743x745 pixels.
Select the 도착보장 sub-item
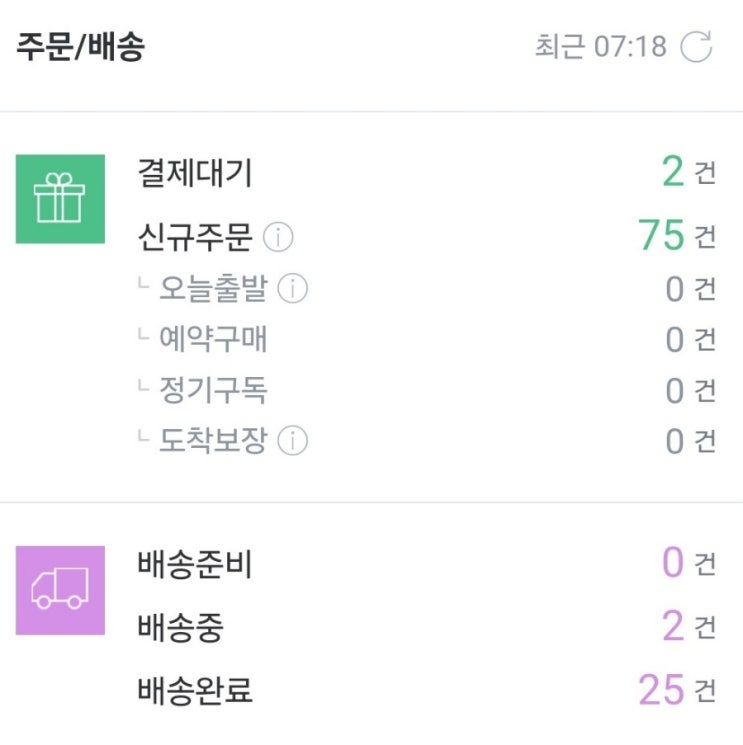(x=212, y=440)
